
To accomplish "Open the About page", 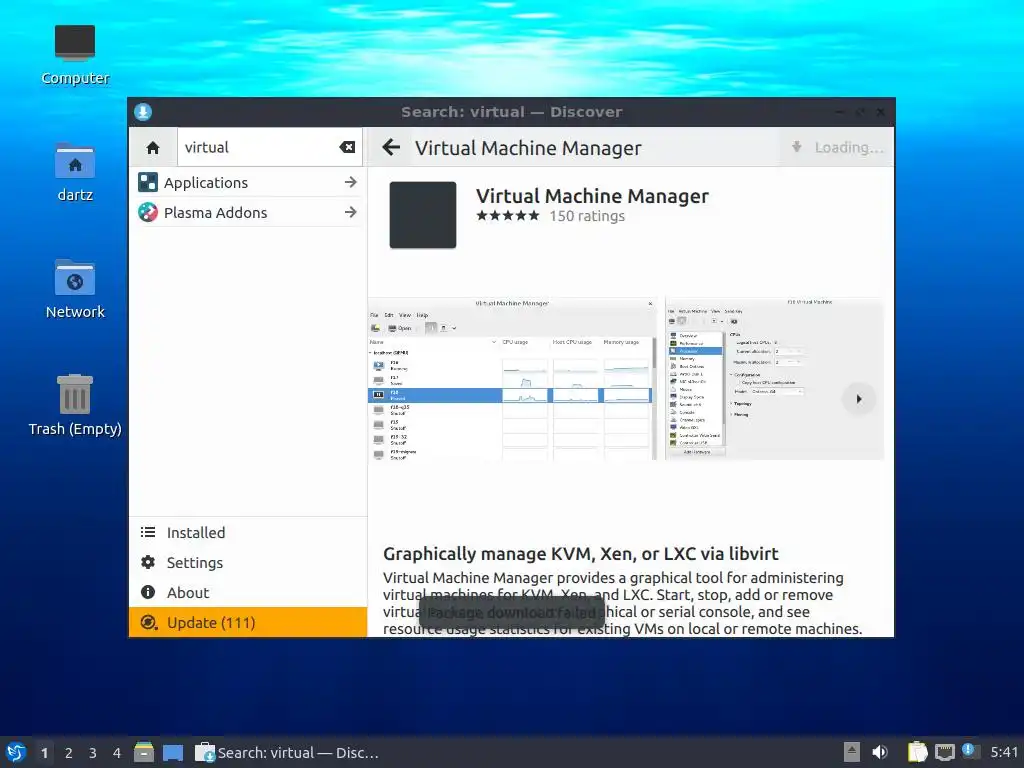I will point(248,593).
